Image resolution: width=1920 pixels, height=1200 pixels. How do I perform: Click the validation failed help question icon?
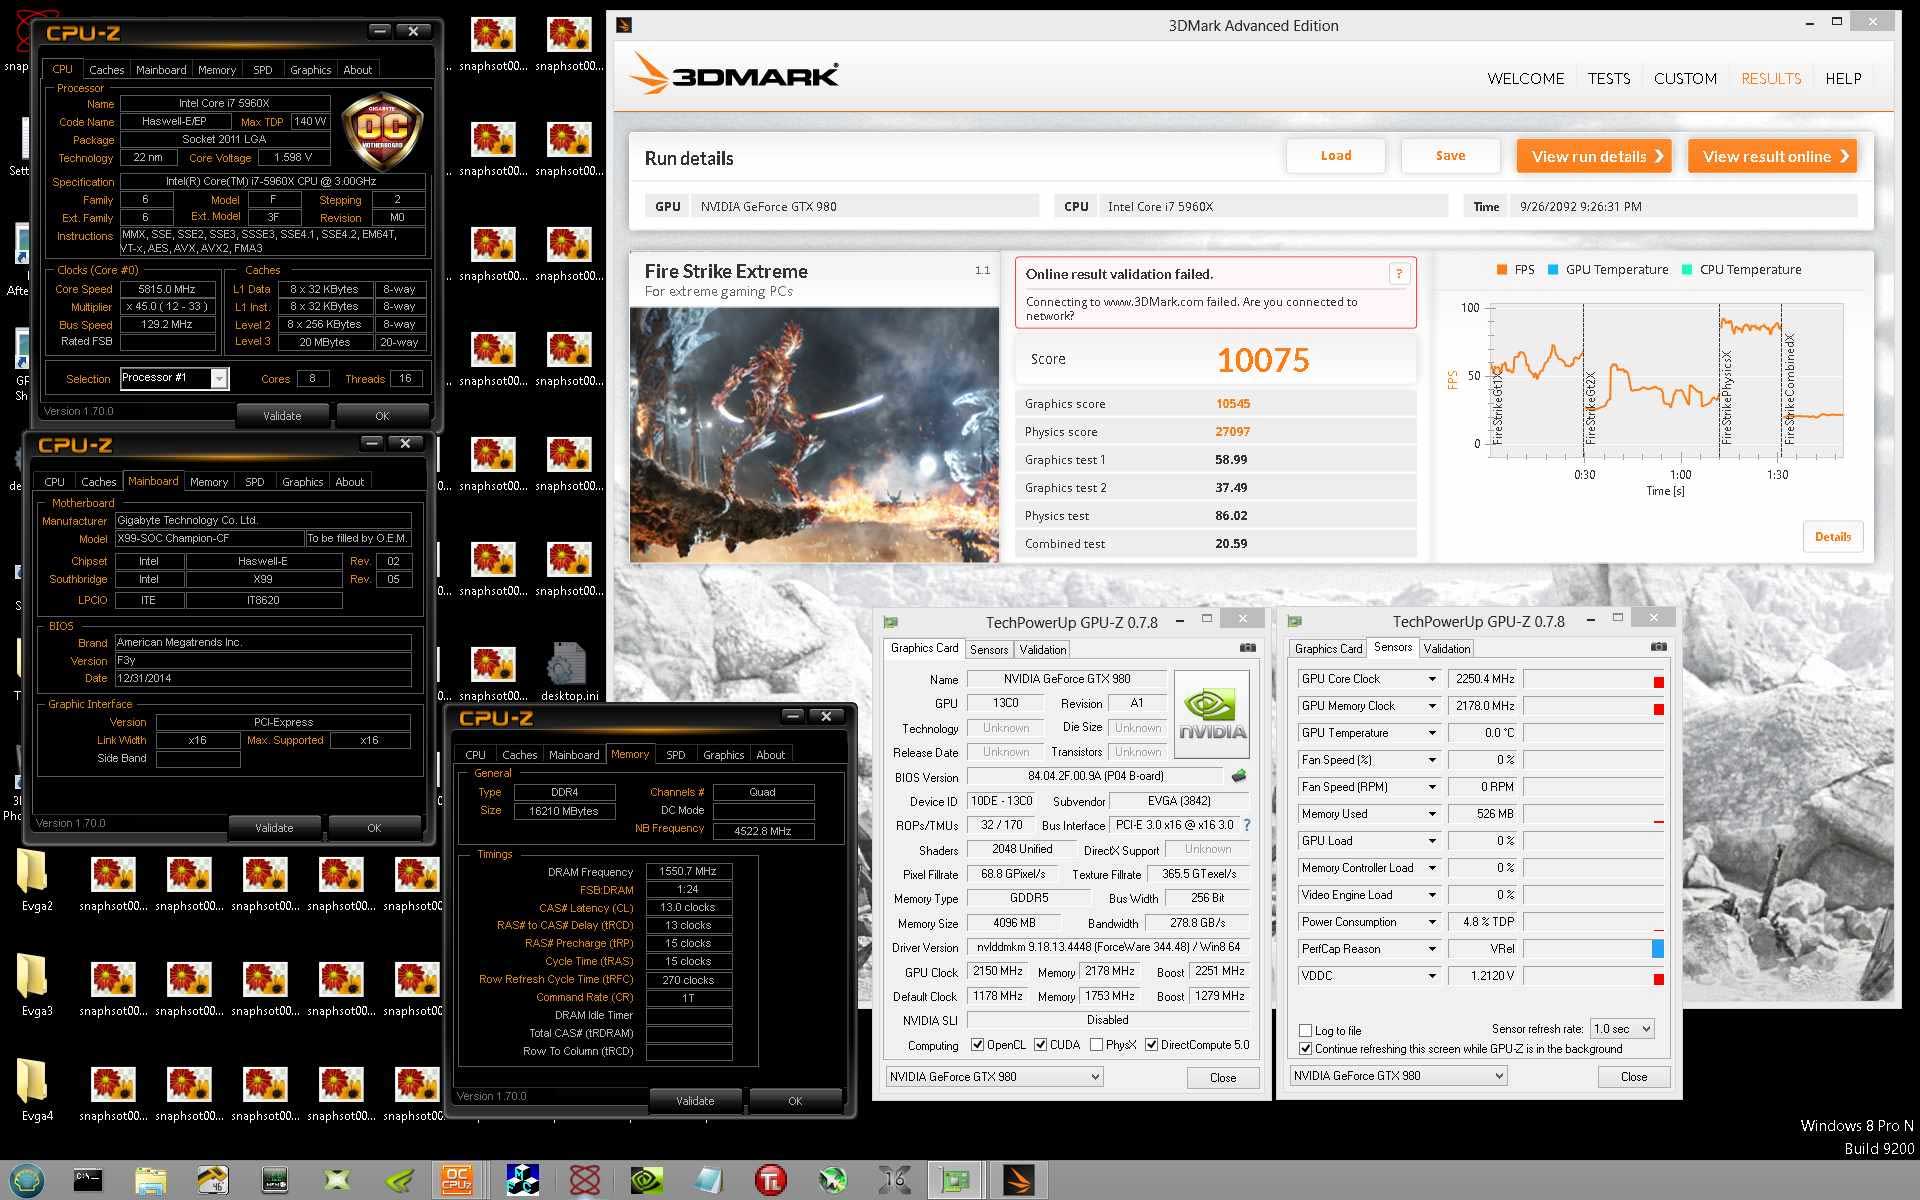[x=1398, y=273]
